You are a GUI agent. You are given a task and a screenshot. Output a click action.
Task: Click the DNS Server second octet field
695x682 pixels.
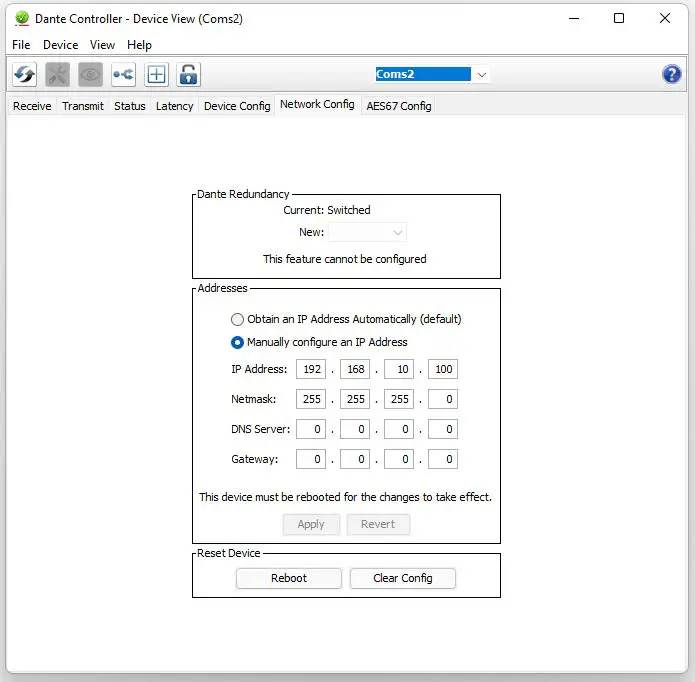[x=355, y=429]
